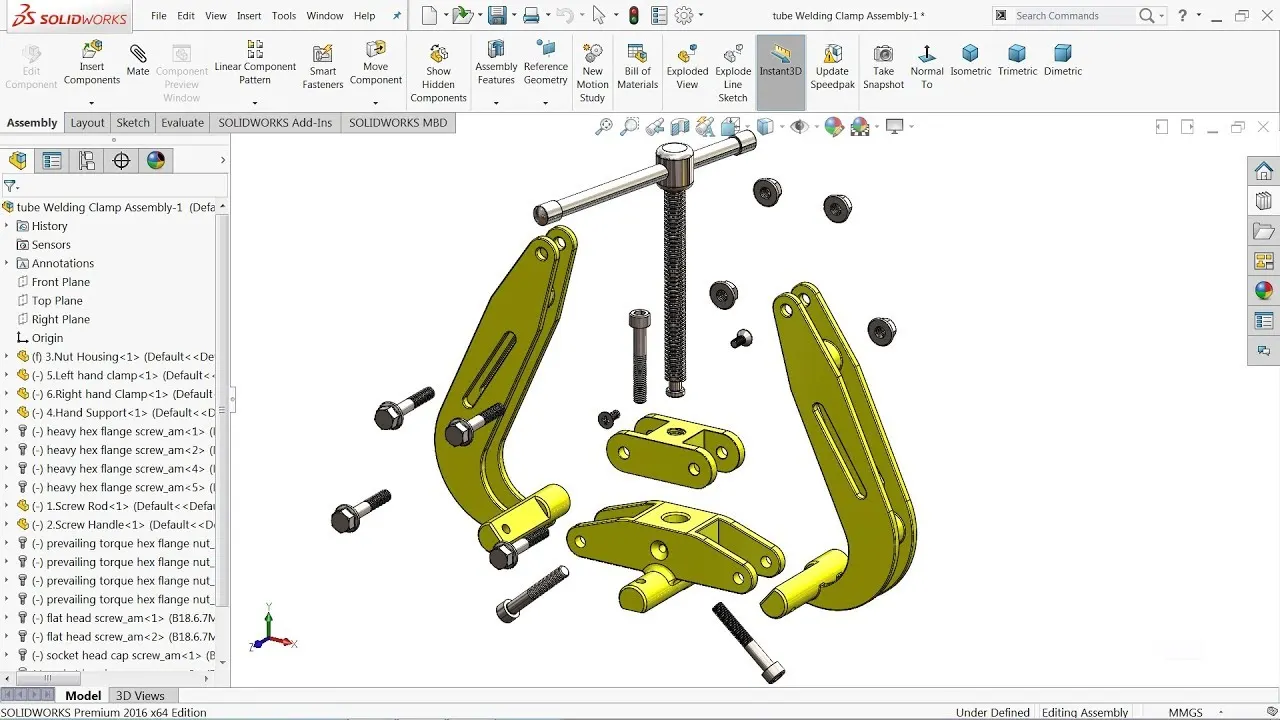Image resolution: width=1280 pixels, height=720 pixels.
Task: Open the Edit menu
Action: coord(186,16)
